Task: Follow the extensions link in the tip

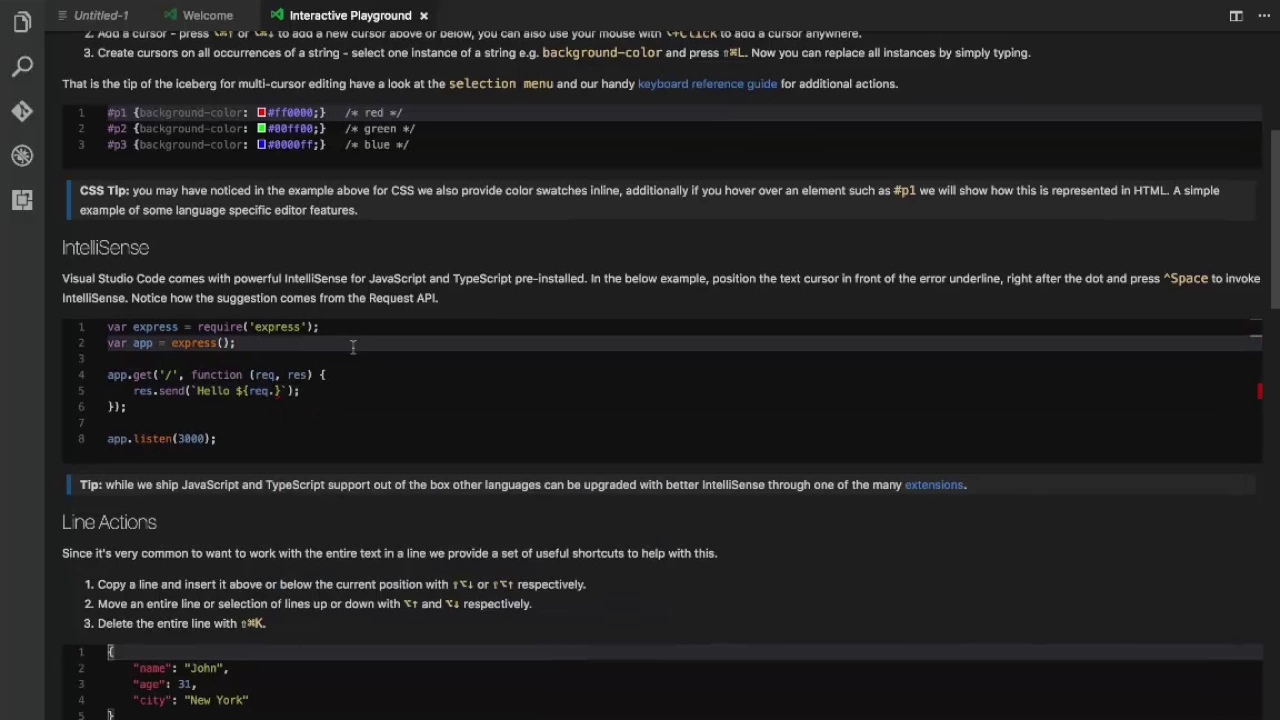Action: (934, 485)
